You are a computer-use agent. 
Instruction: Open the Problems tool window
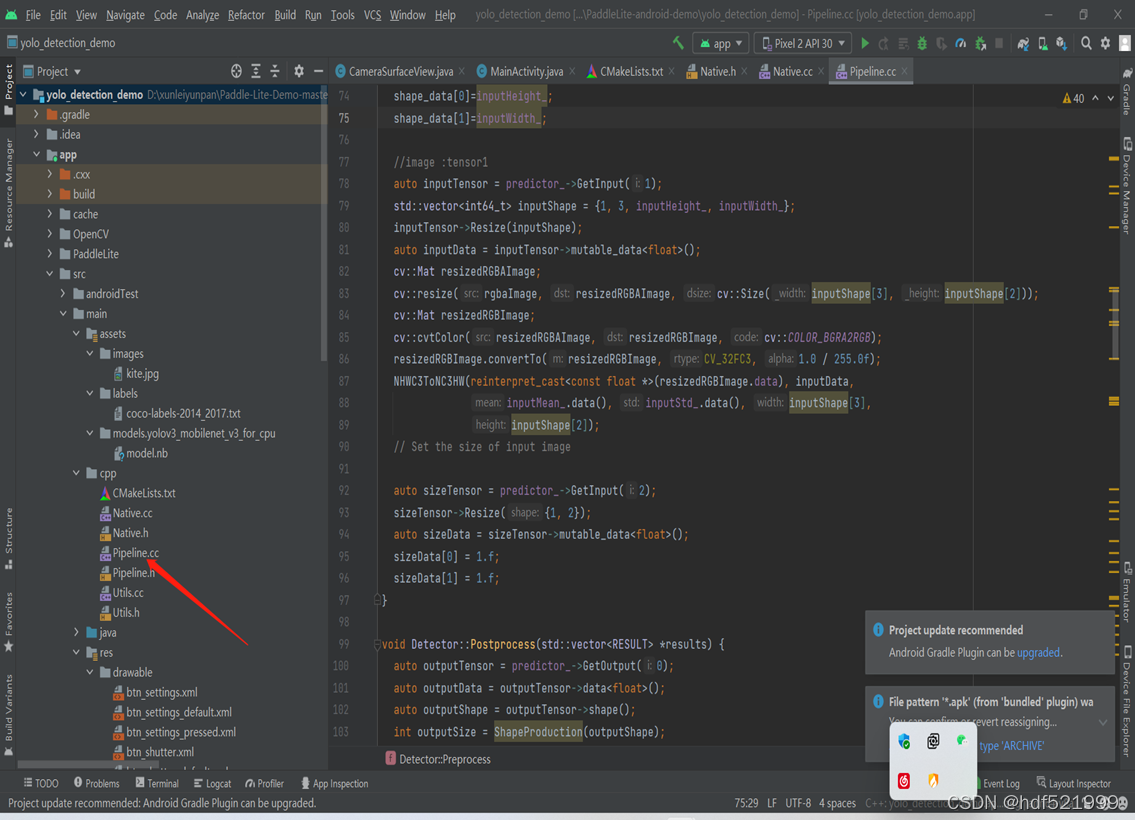(x=96, y=783)
